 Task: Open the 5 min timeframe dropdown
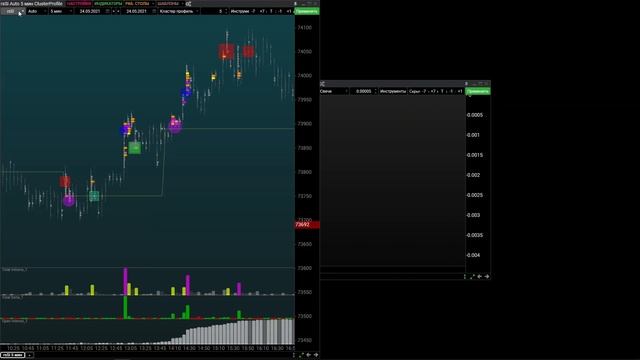60,11
